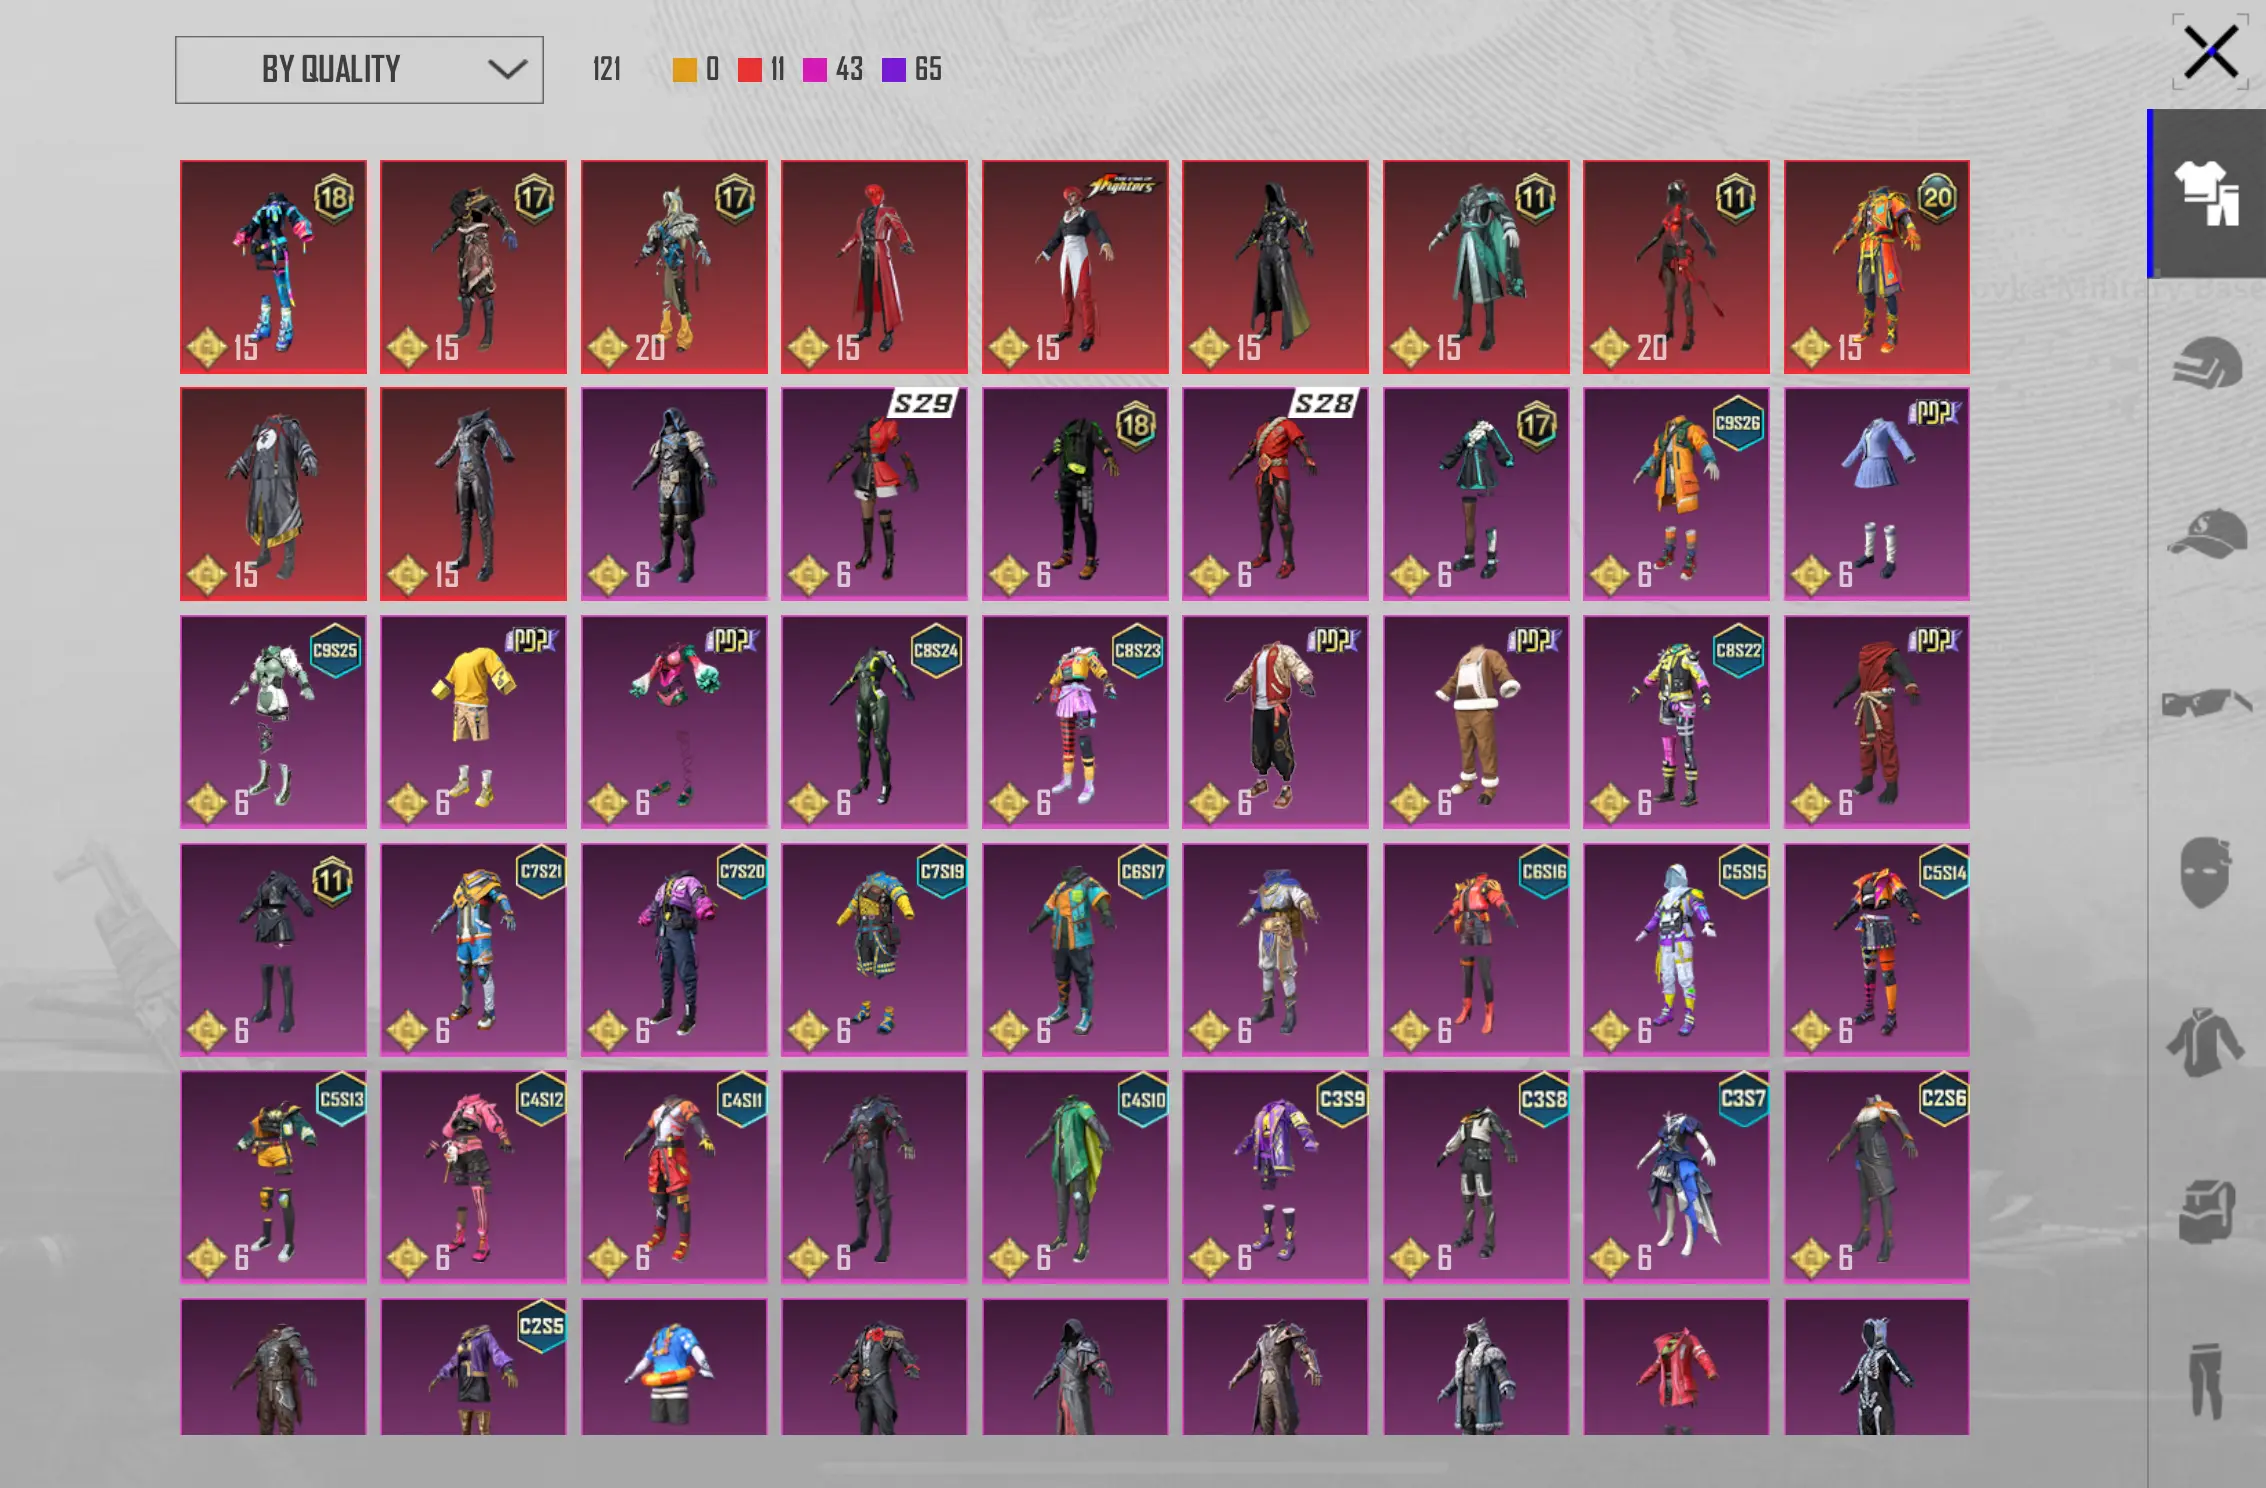Choose the C9S26 orange jacket outfit
The image size is (2266, 1488).
click(x=1676, y=494)
